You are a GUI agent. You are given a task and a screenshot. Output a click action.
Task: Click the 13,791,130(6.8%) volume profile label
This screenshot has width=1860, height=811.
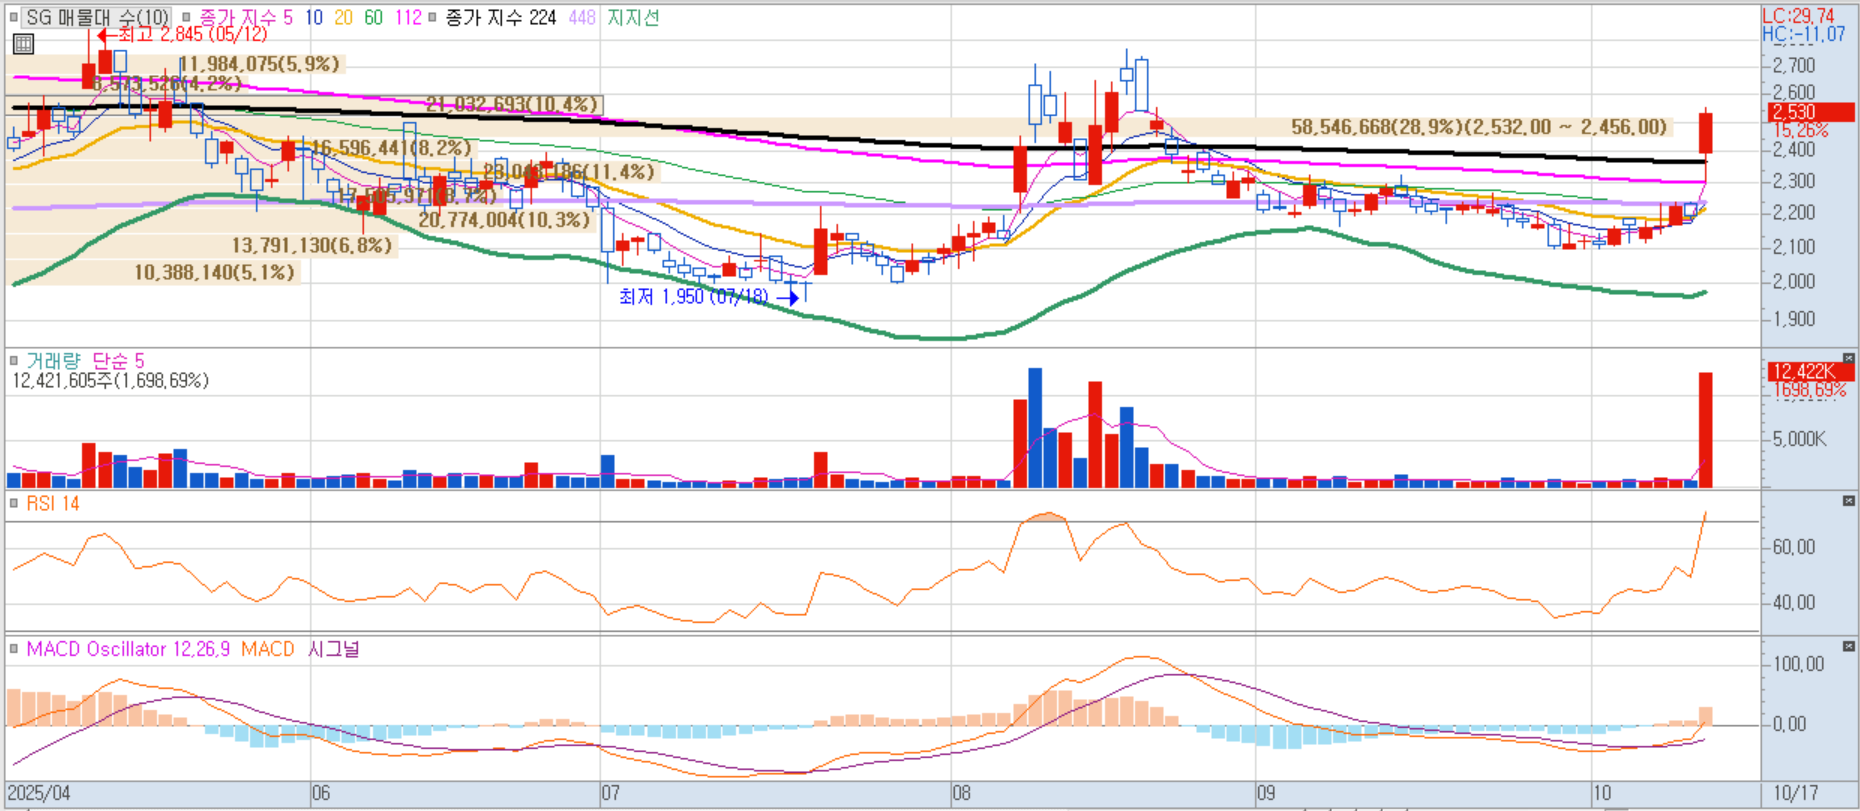point(312,245)
